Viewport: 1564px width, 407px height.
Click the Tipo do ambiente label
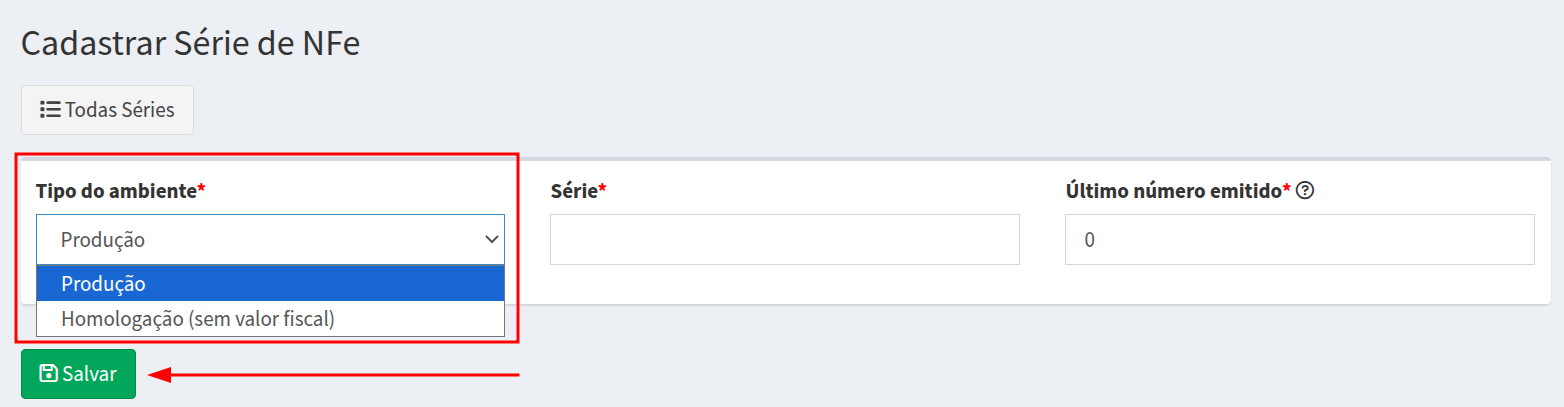pyautogui.click(x=116, y=190)
